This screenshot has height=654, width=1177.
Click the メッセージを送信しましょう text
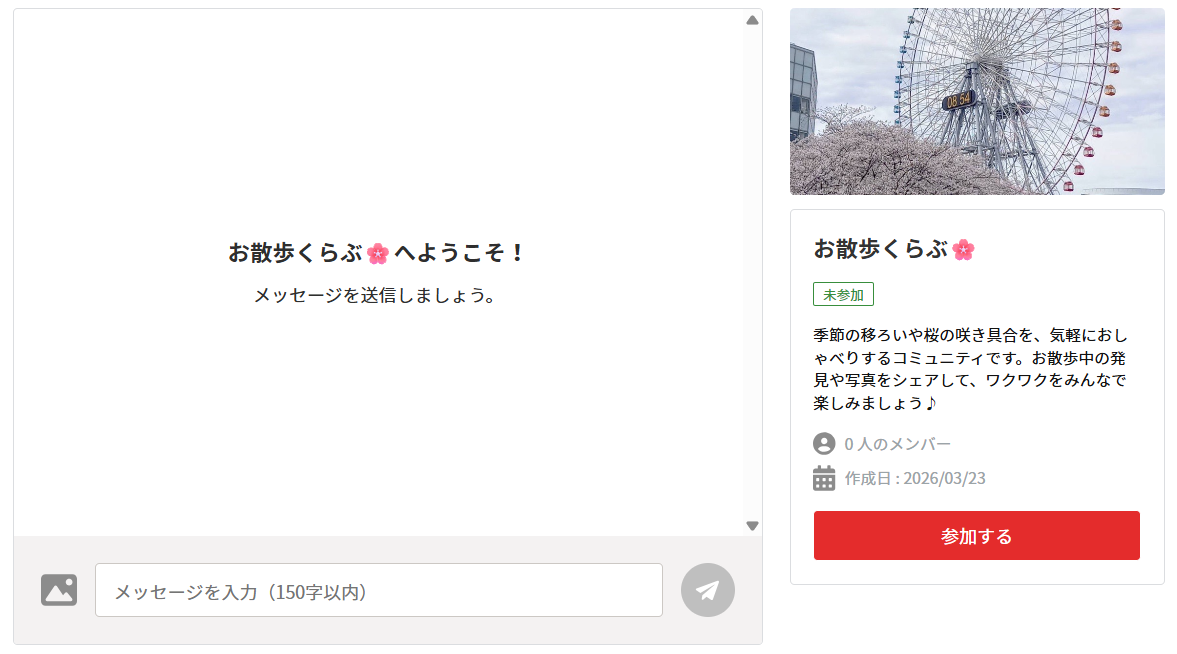click(x=375, y=296)
